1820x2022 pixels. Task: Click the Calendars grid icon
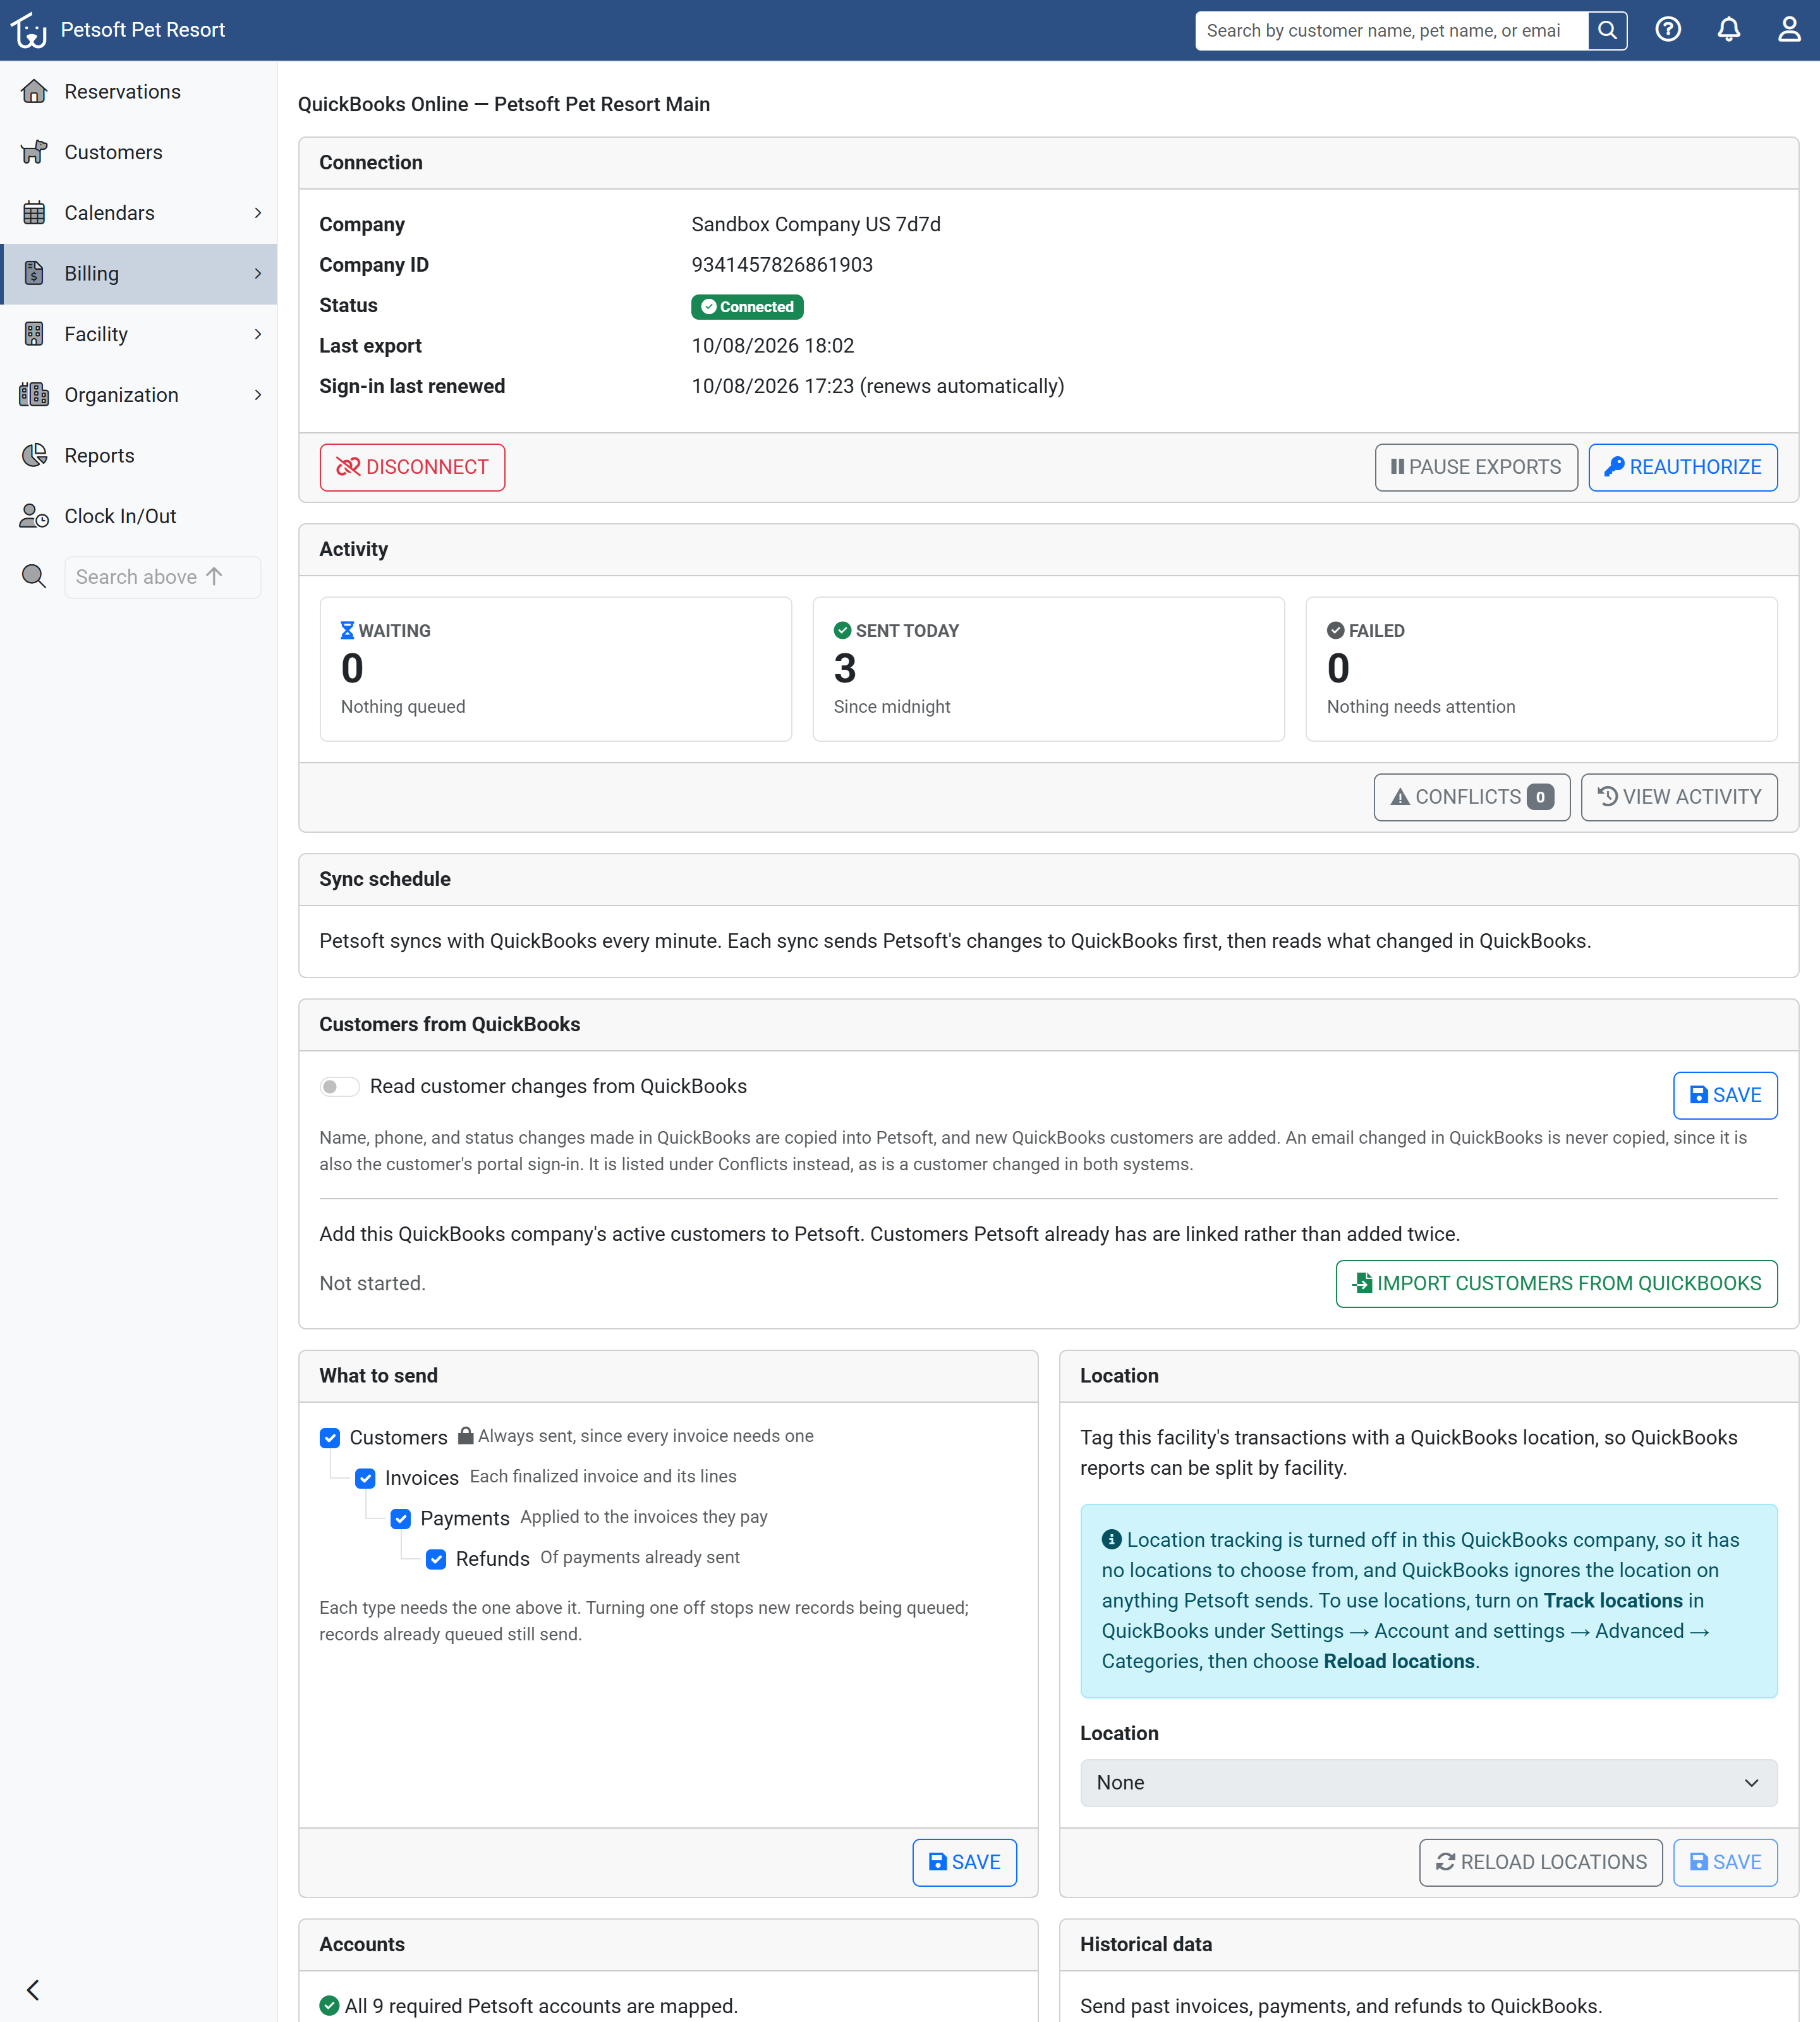tap(34, 213)
